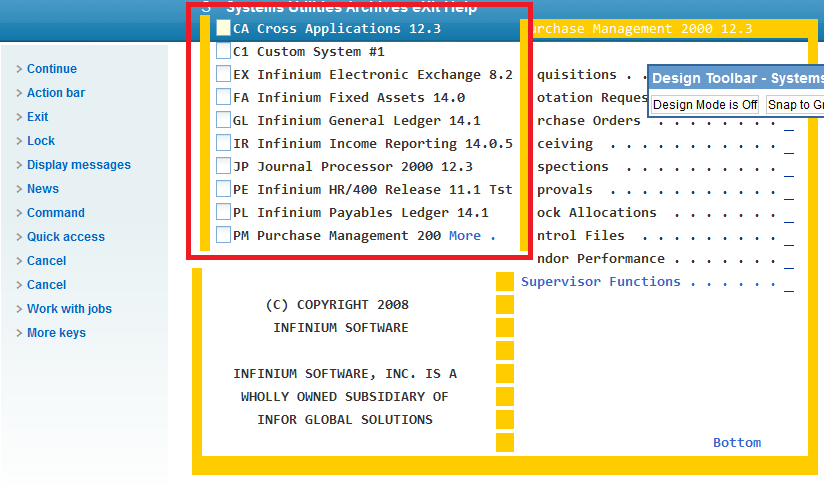Image resolution: width=824 pixels, height=485 pixels.
Task: Click the 'Stock Allocations' menu text
Action: pyautogui.click(x=596, y=213)
